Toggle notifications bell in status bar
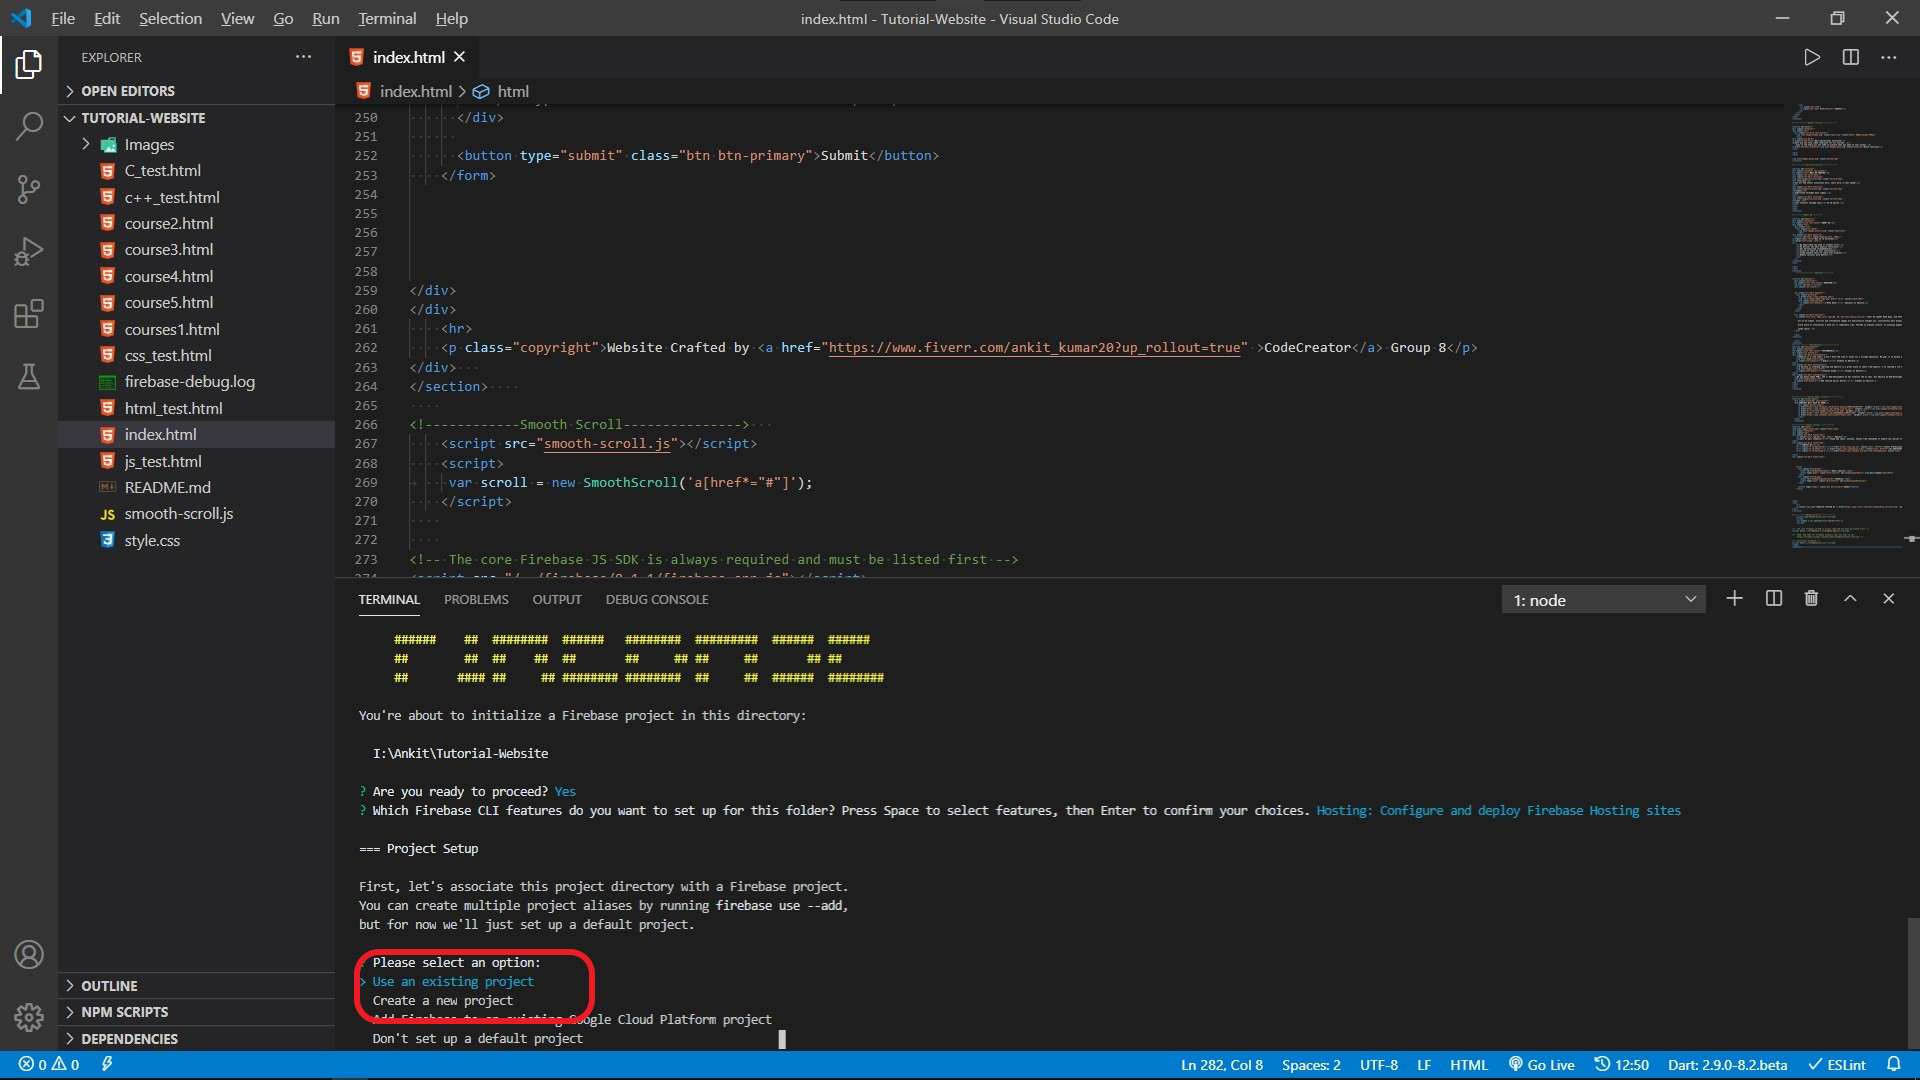Image resolution: width=1920 pixels, height=1080 pixels. 1893,1065
